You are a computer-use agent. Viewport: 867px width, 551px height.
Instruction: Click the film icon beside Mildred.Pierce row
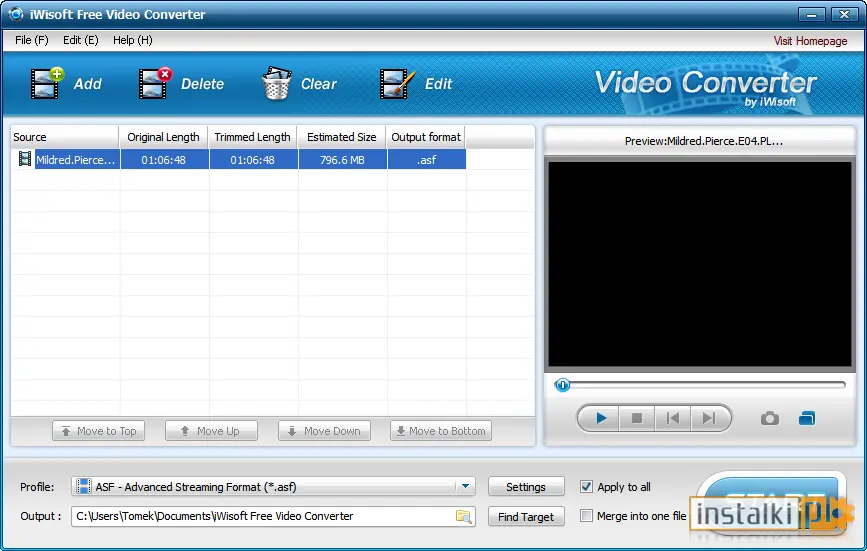pyautogui.click(x=24, y=159)
